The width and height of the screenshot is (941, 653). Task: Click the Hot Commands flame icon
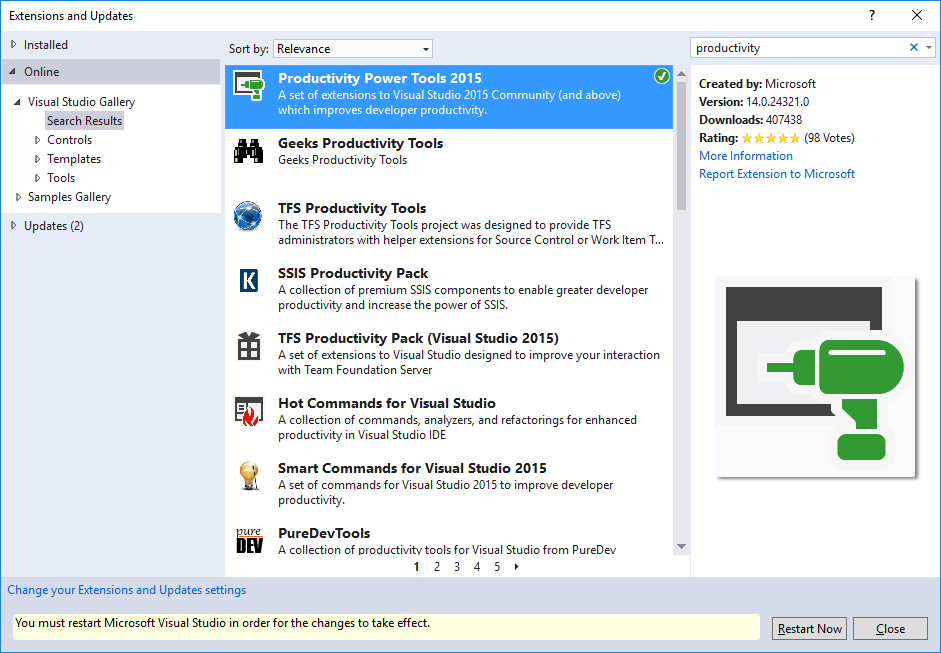coord(248,411)
